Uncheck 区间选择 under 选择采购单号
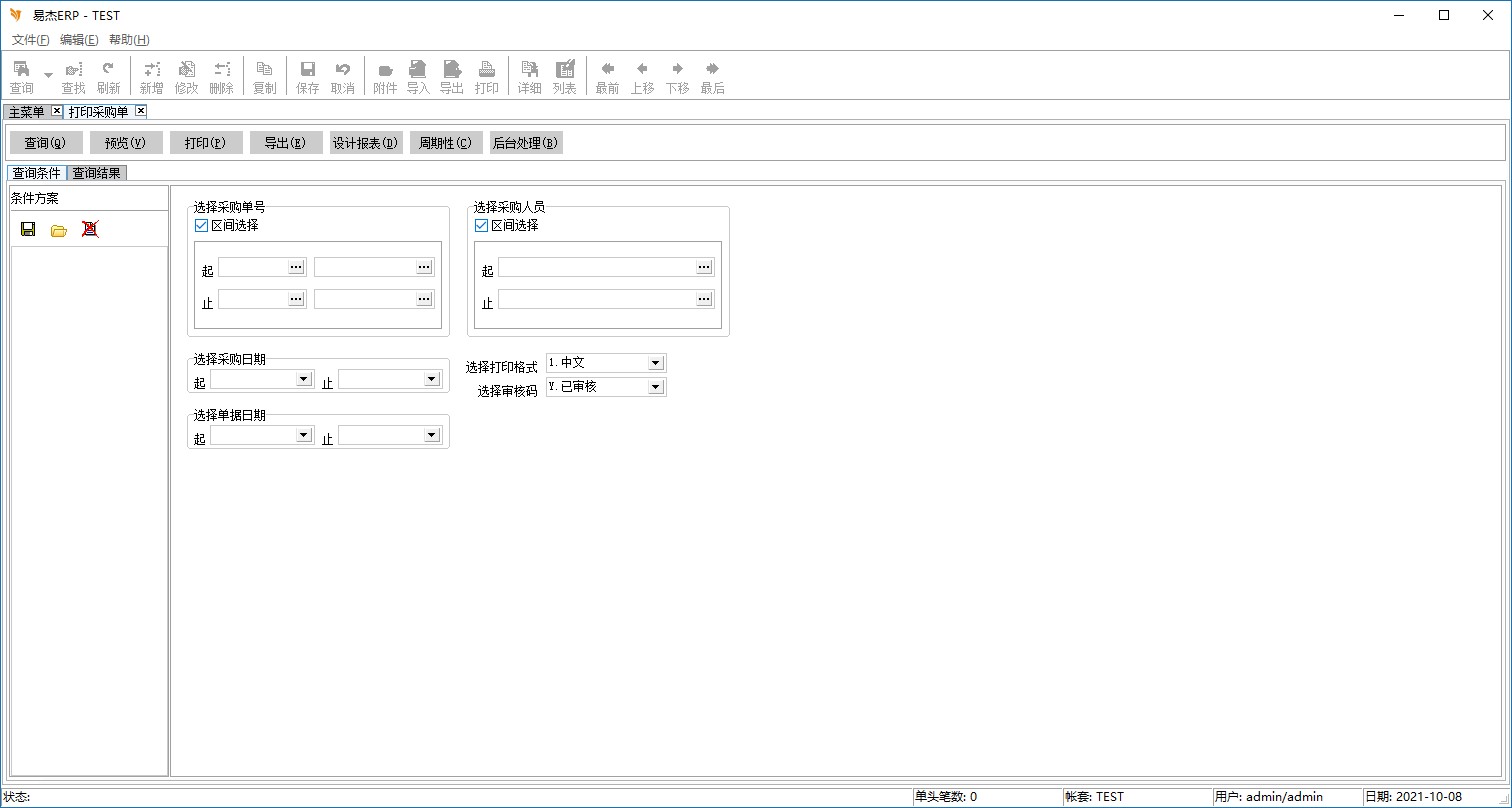Screen dimensions: 1512x808 201,226
